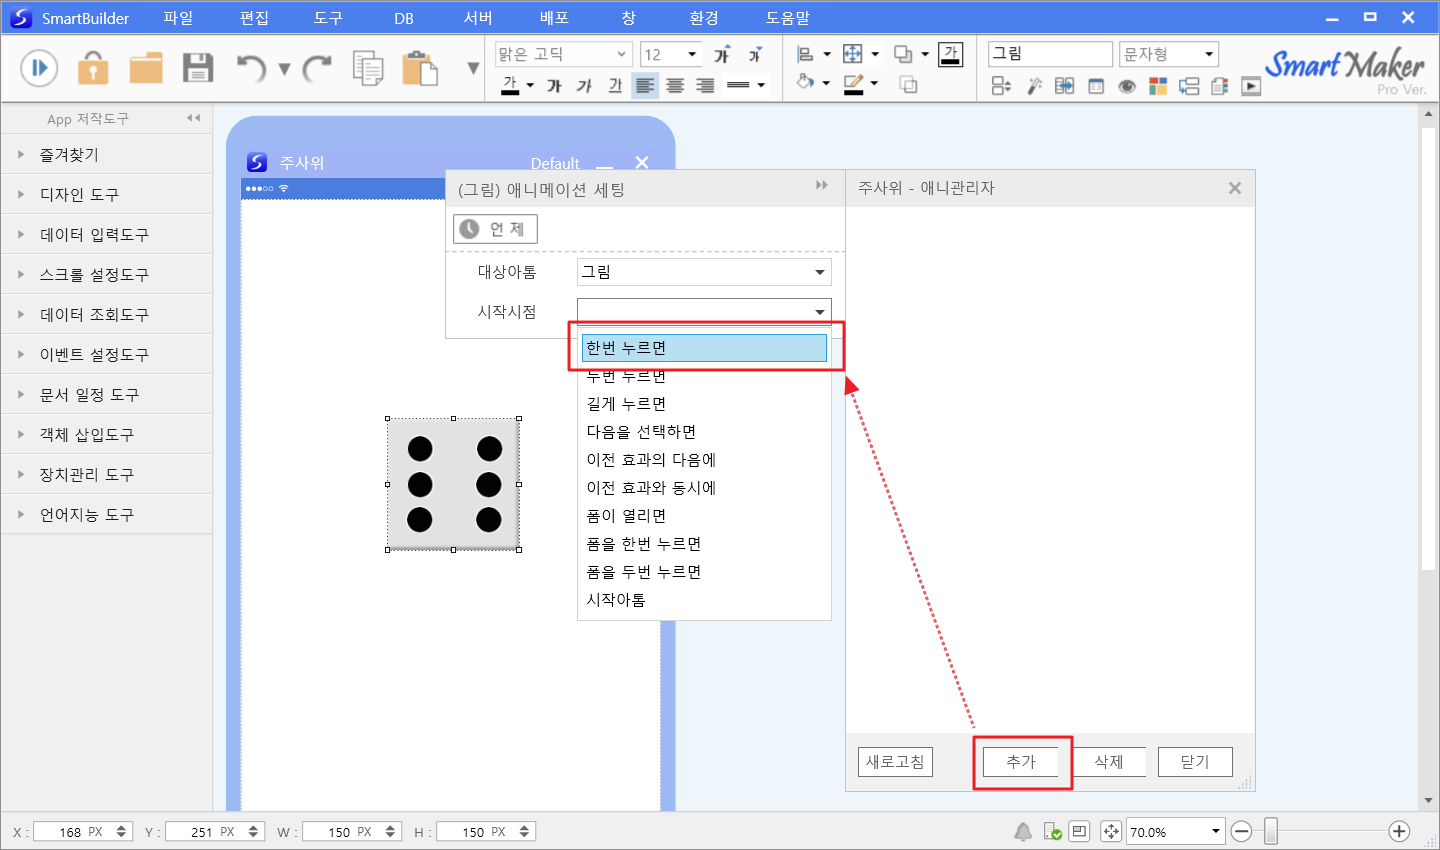Viewport: 1440px width, 850px height.
Task: Click the 닫기 button
Action: [1195, 762]
